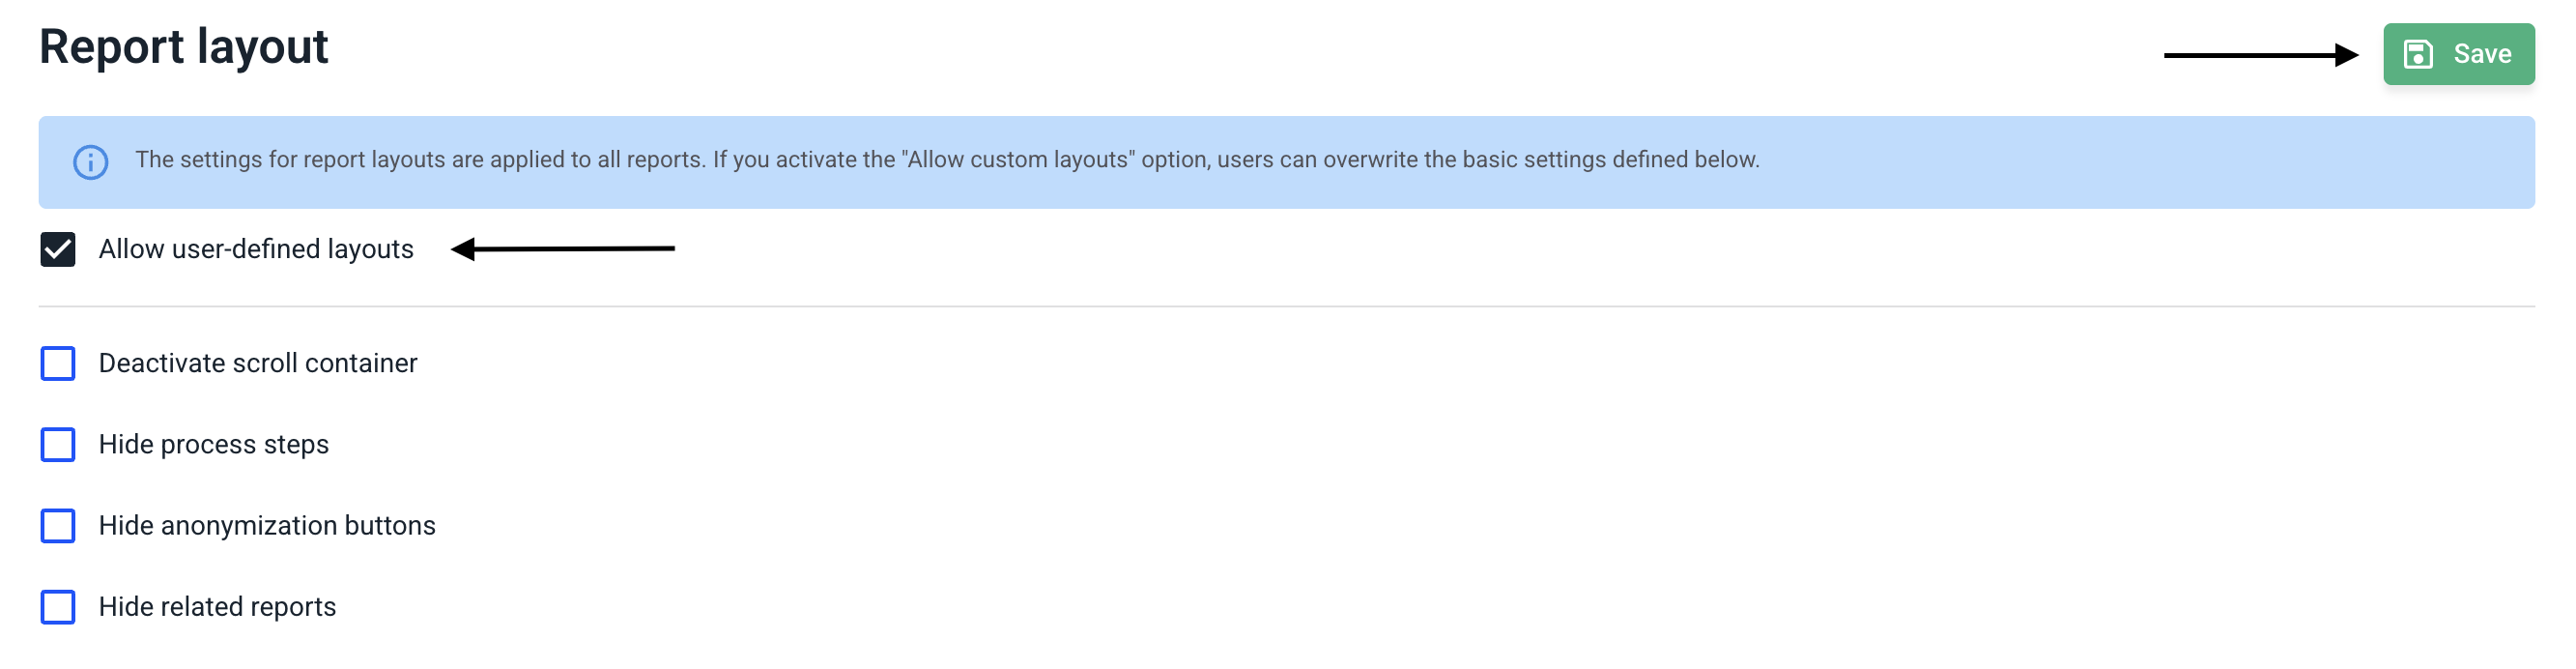Check the Hide anonymization buttons checkbox

[x=58, y=525]
